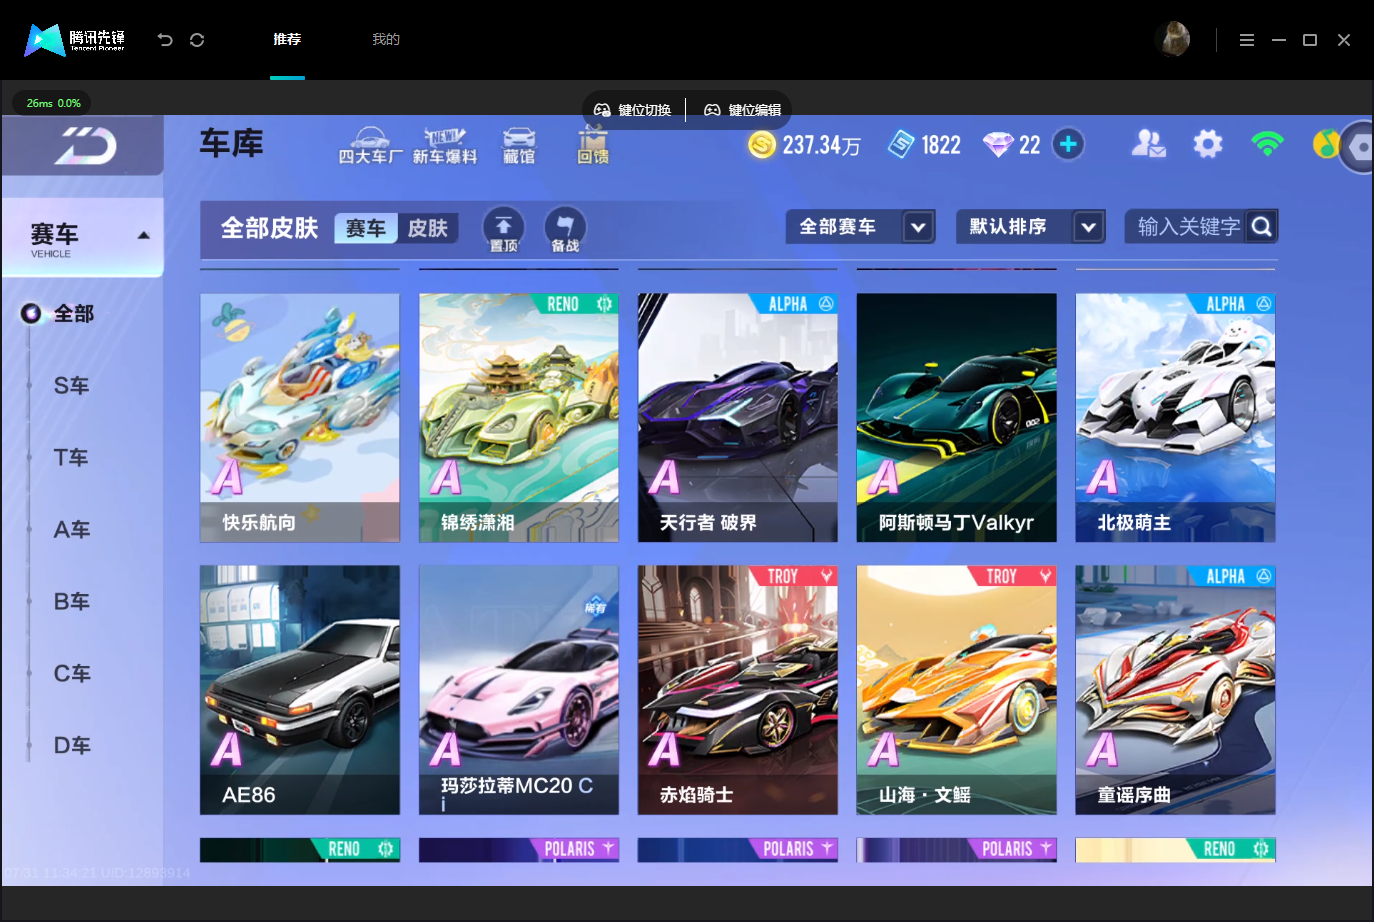The height and width of the screenshot is (922, 1374).
Task: Select the 锦绣潇湘 car card
Action: coord(519,418)
